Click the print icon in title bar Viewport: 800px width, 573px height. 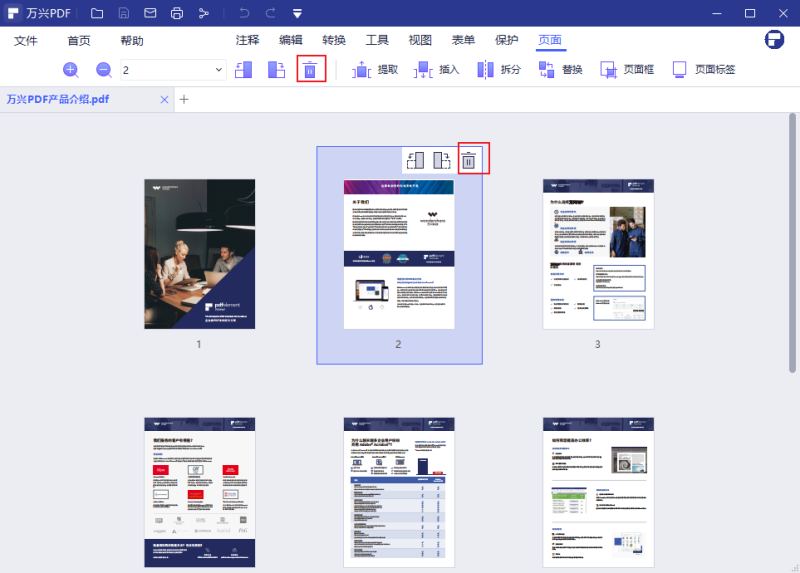point(177,13)
